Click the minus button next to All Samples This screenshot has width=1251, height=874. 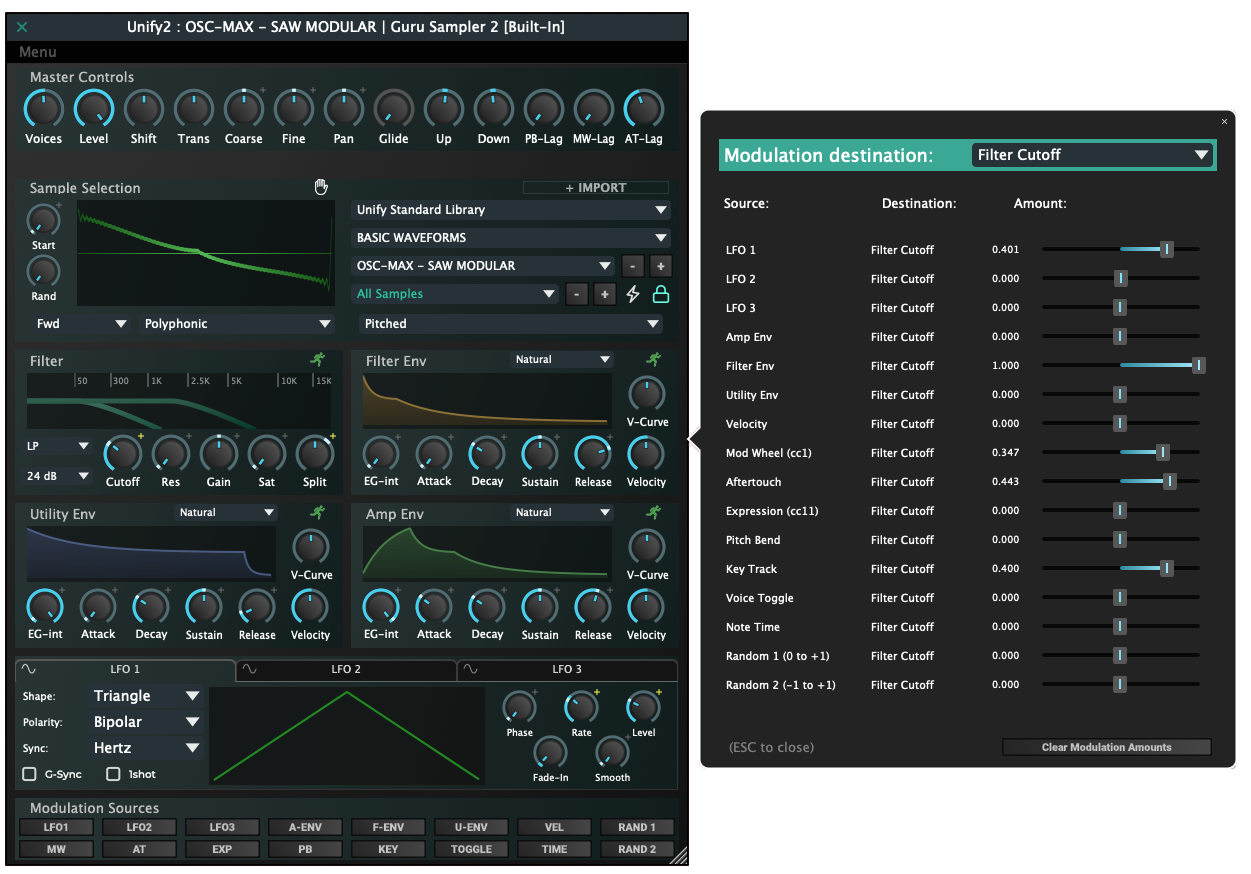point(576,294)
